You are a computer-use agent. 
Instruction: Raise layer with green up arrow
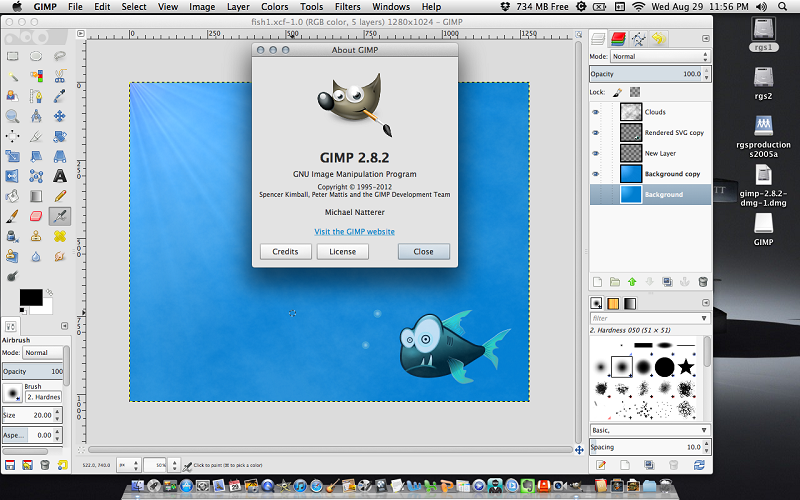pos(632,282)
